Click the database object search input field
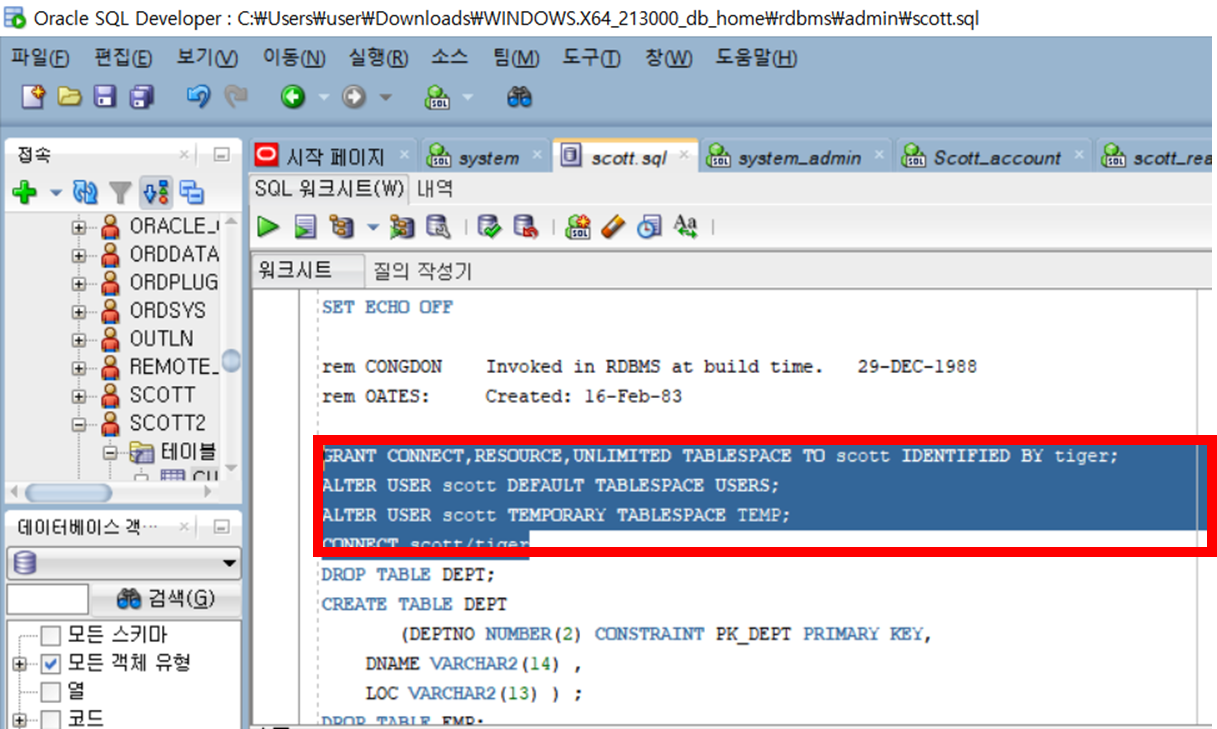 [47, 599]
